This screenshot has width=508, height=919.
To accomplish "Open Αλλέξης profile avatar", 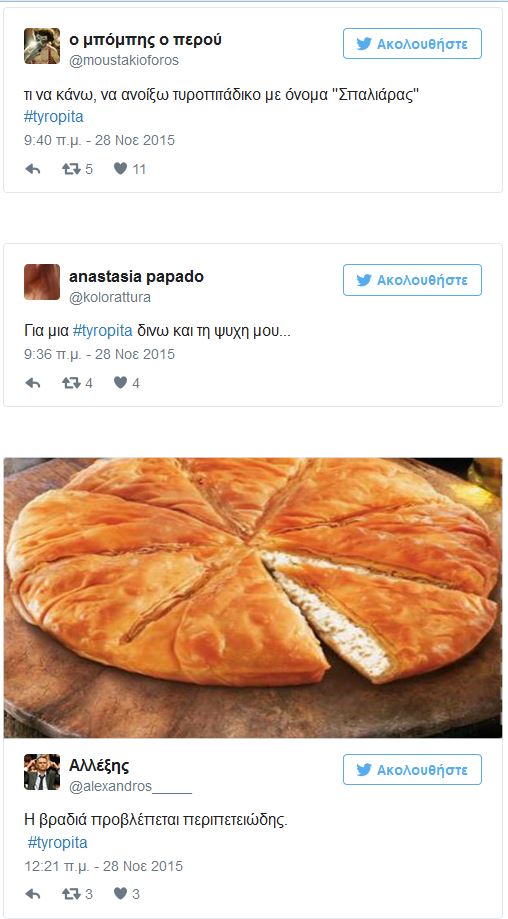I will (42, 772).
